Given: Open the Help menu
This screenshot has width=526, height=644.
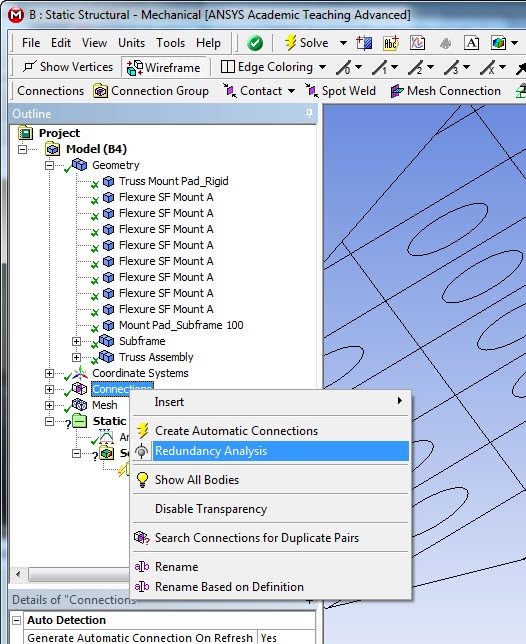Looking at the screenshot, I should click(208, 43).
